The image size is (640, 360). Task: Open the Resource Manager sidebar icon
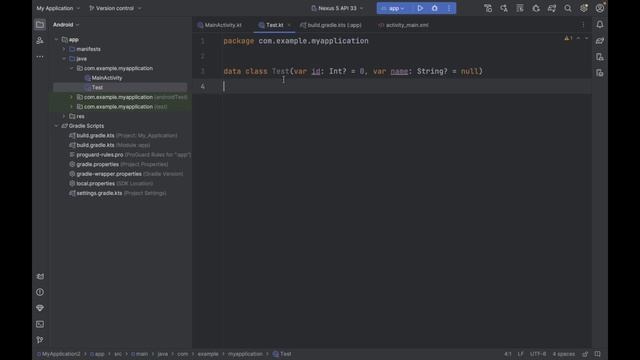40,40
